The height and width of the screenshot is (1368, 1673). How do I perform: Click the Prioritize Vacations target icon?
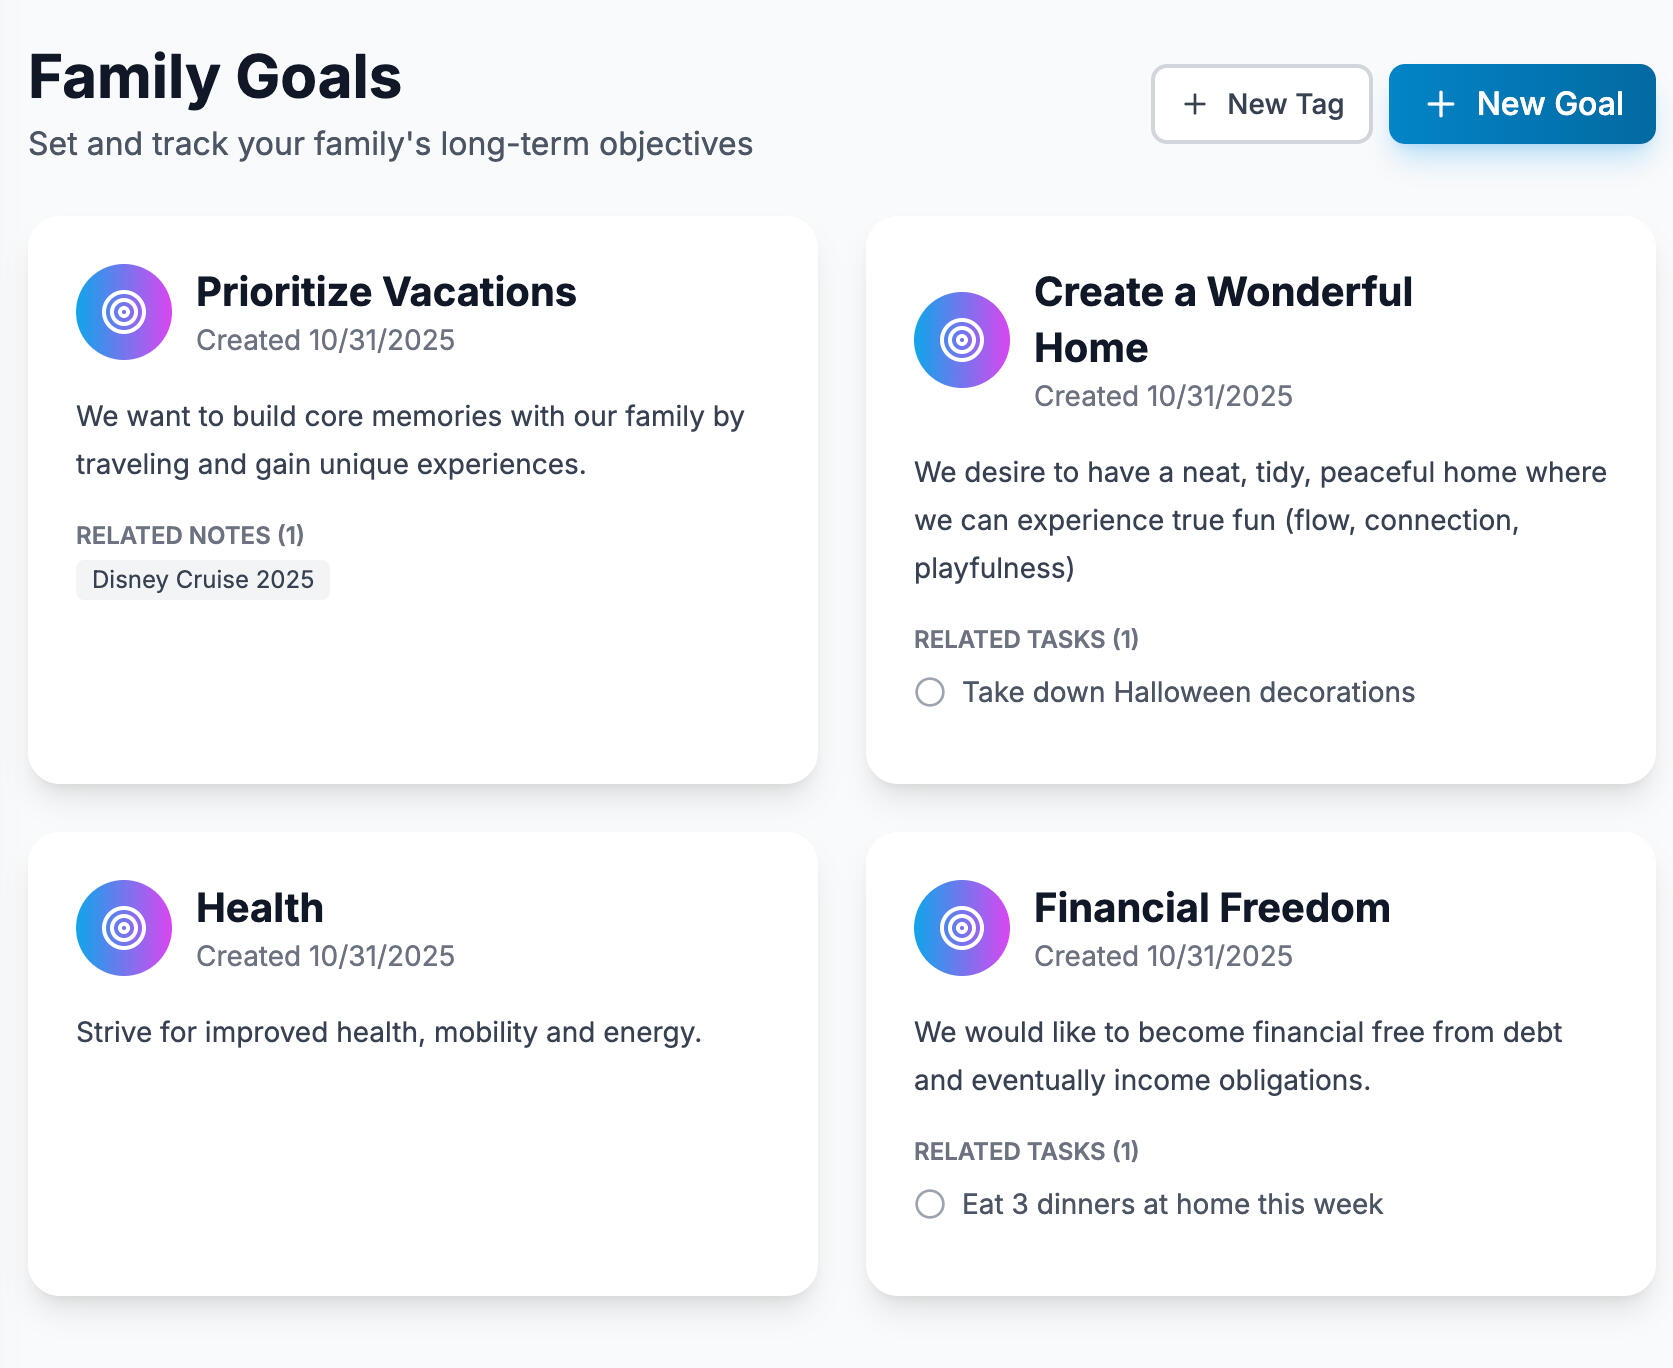pos(124,312)
